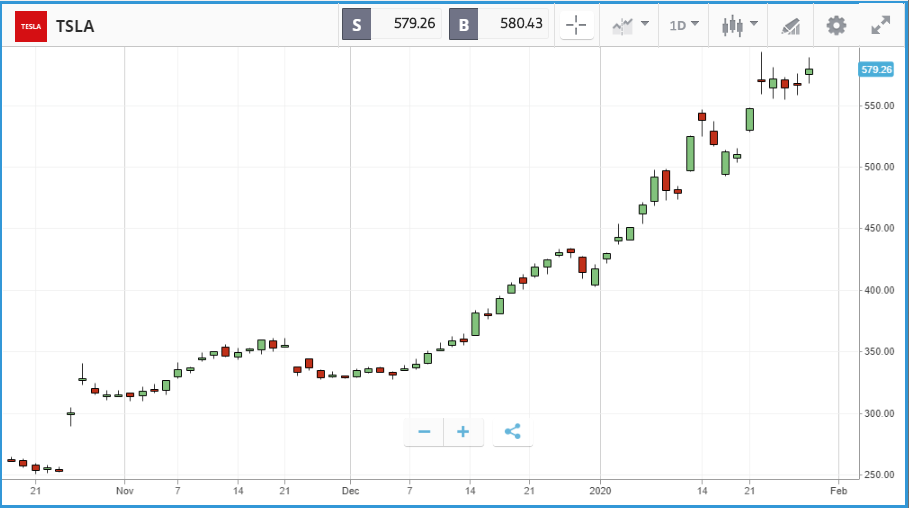This screenshot has height=508, width=909.
Task: Click the 250.00 price axis label
Action: (880, 474)
